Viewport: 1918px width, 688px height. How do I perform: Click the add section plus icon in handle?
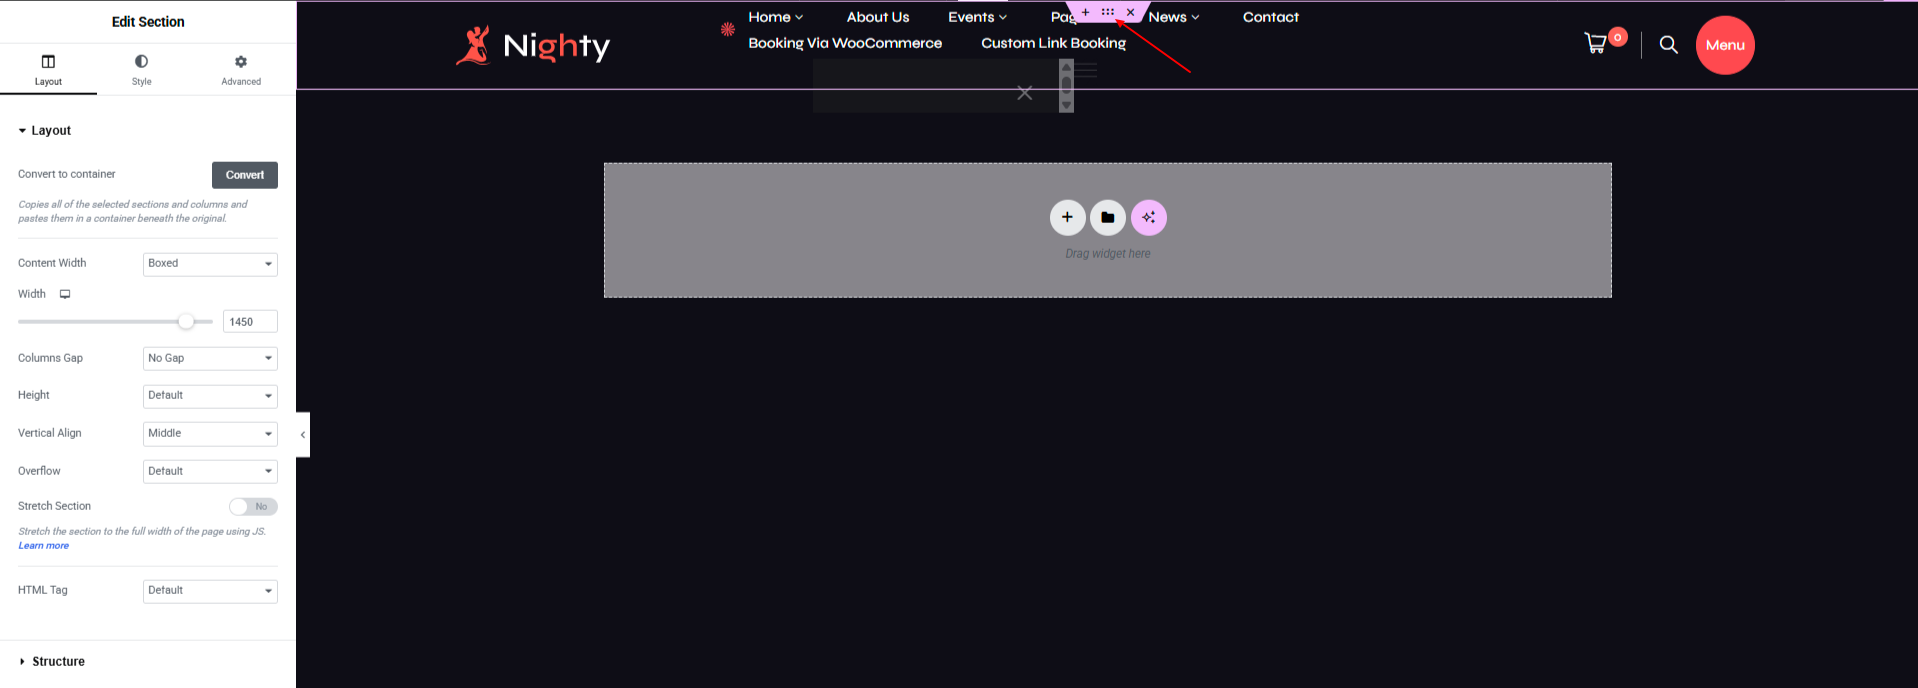pos(1085,12)
